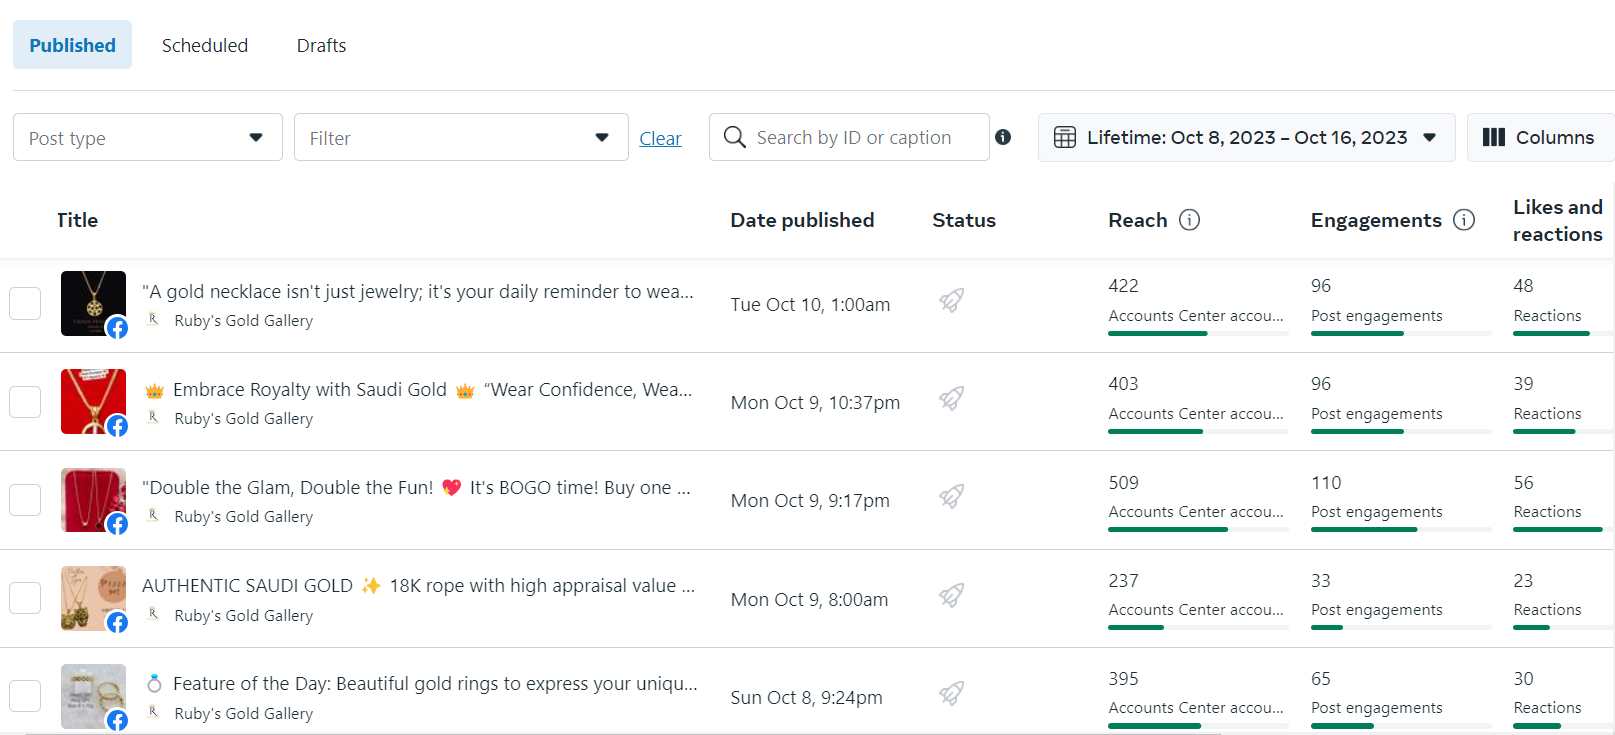Open the Columns settings button
The image size is (1615, 735).
pos(1539,138)
